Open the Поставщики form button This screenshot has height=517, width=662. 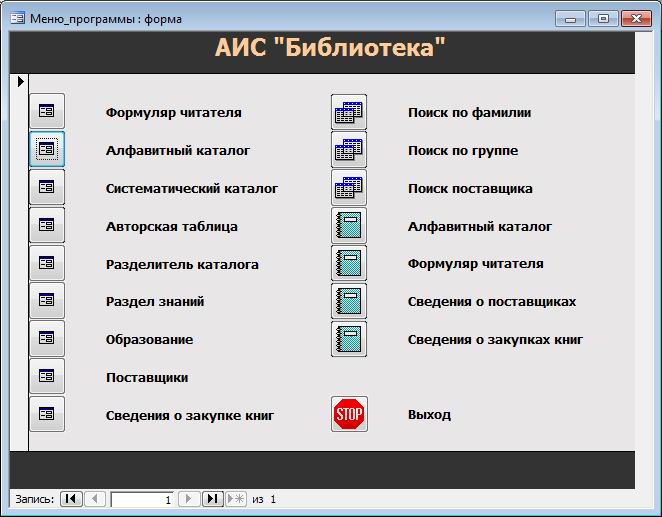tap(47, 376)
